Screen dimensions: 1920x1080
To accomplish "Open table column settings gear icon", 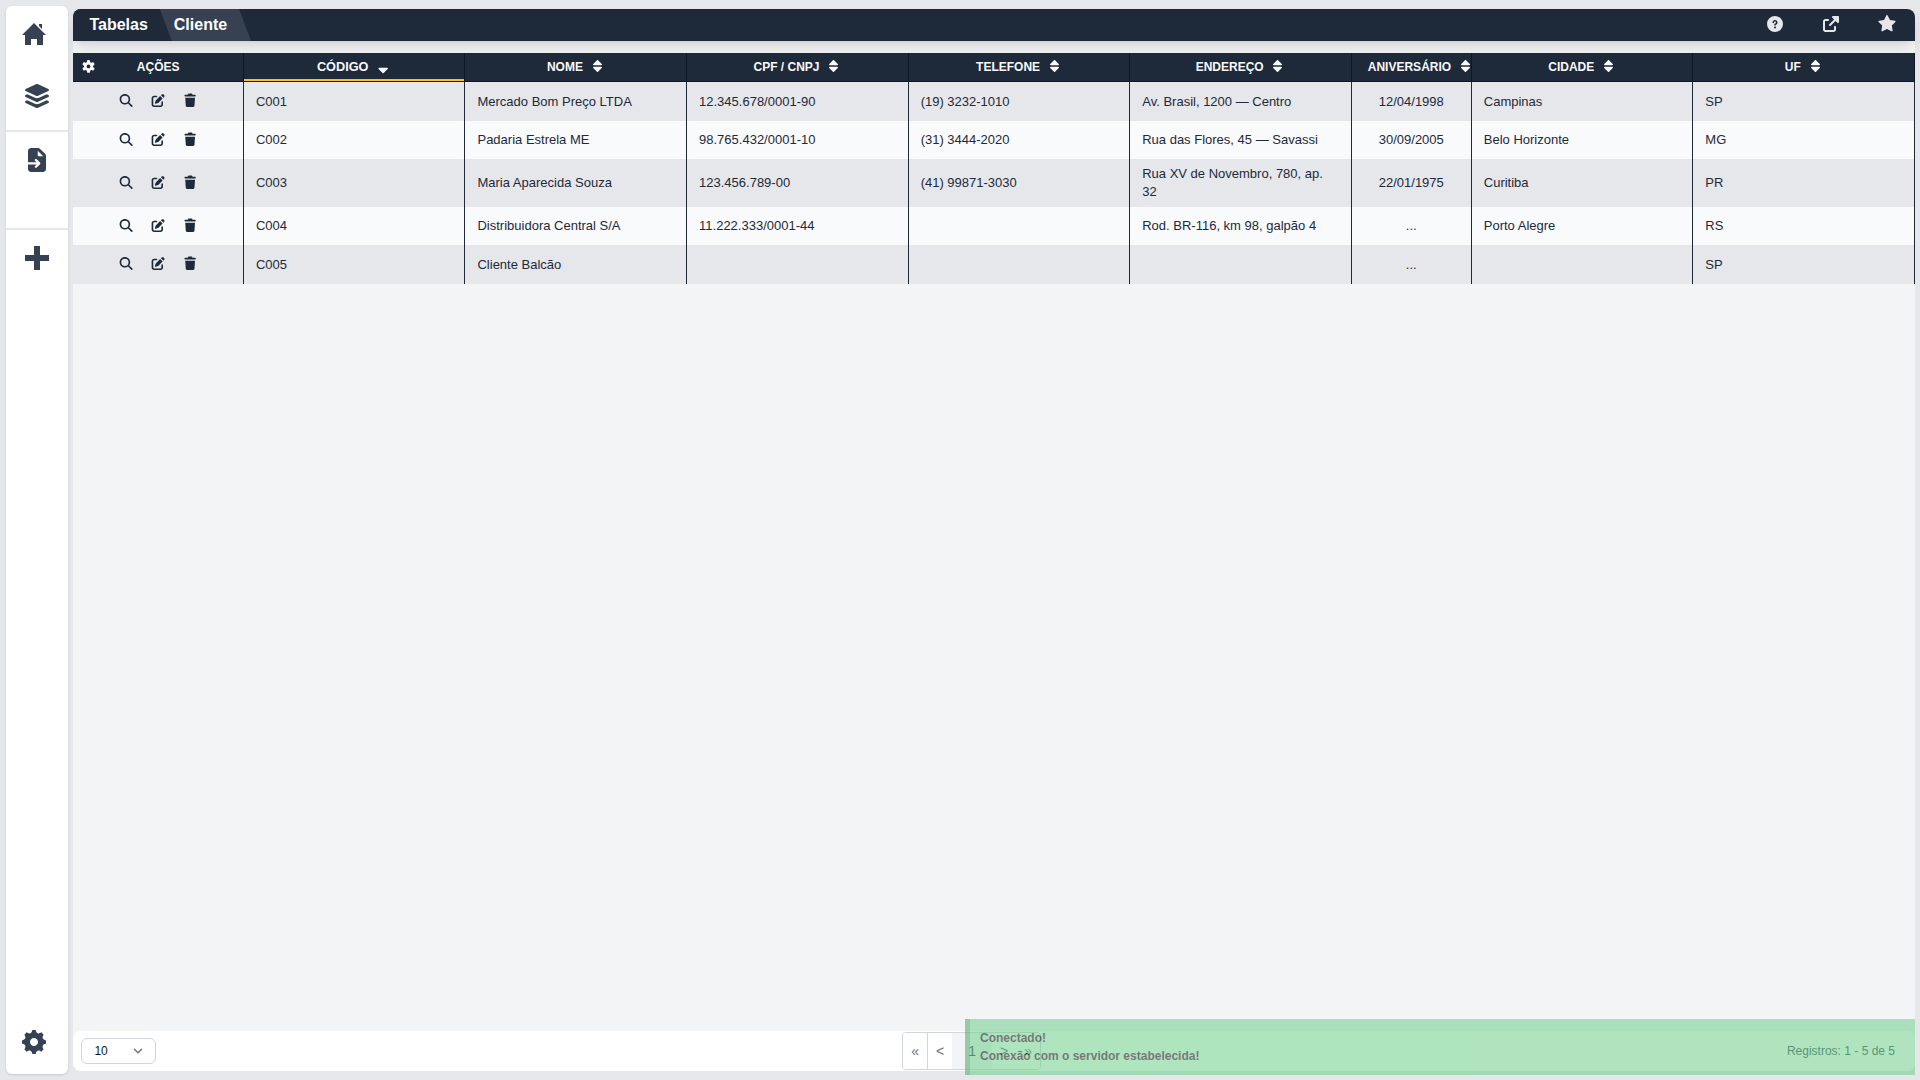I will pos(89,66).
